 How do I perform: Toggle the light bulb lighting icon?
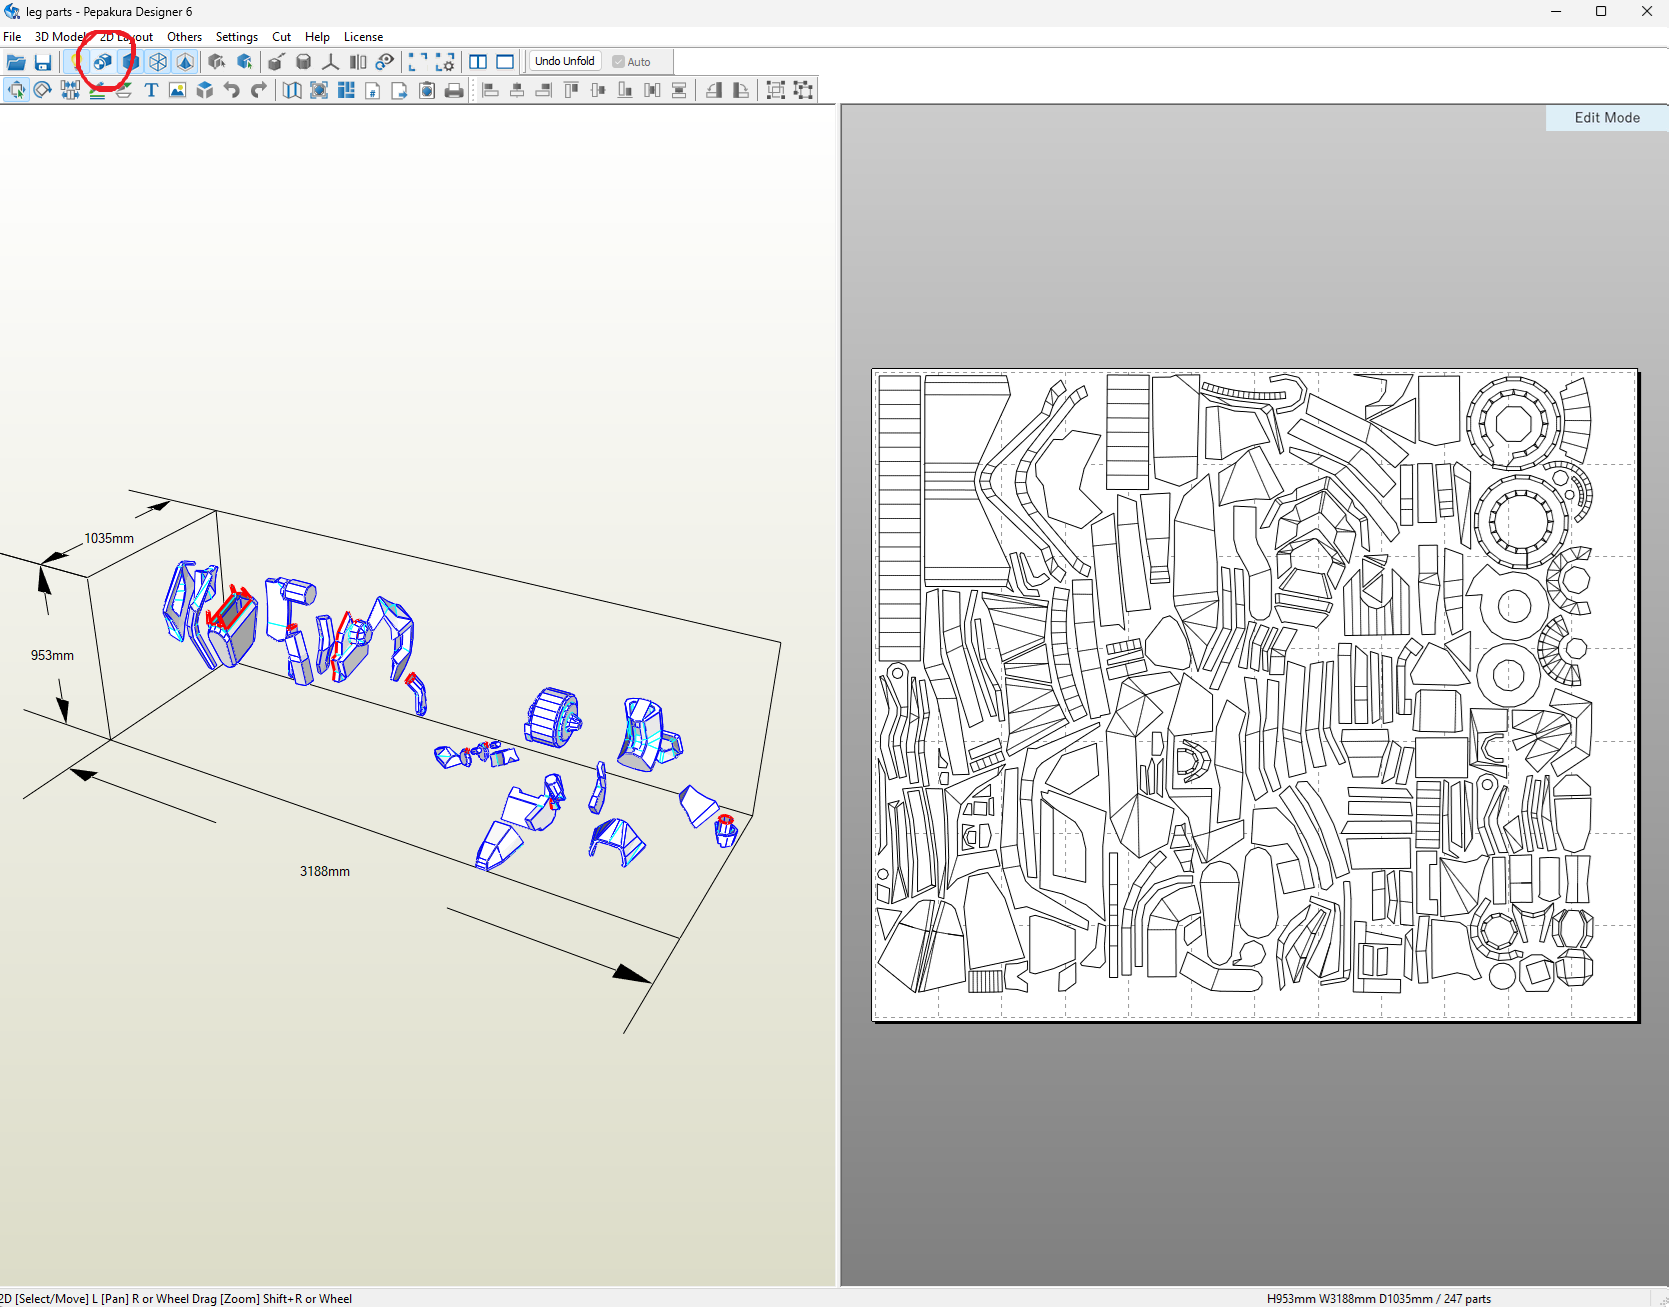point(75,62)
